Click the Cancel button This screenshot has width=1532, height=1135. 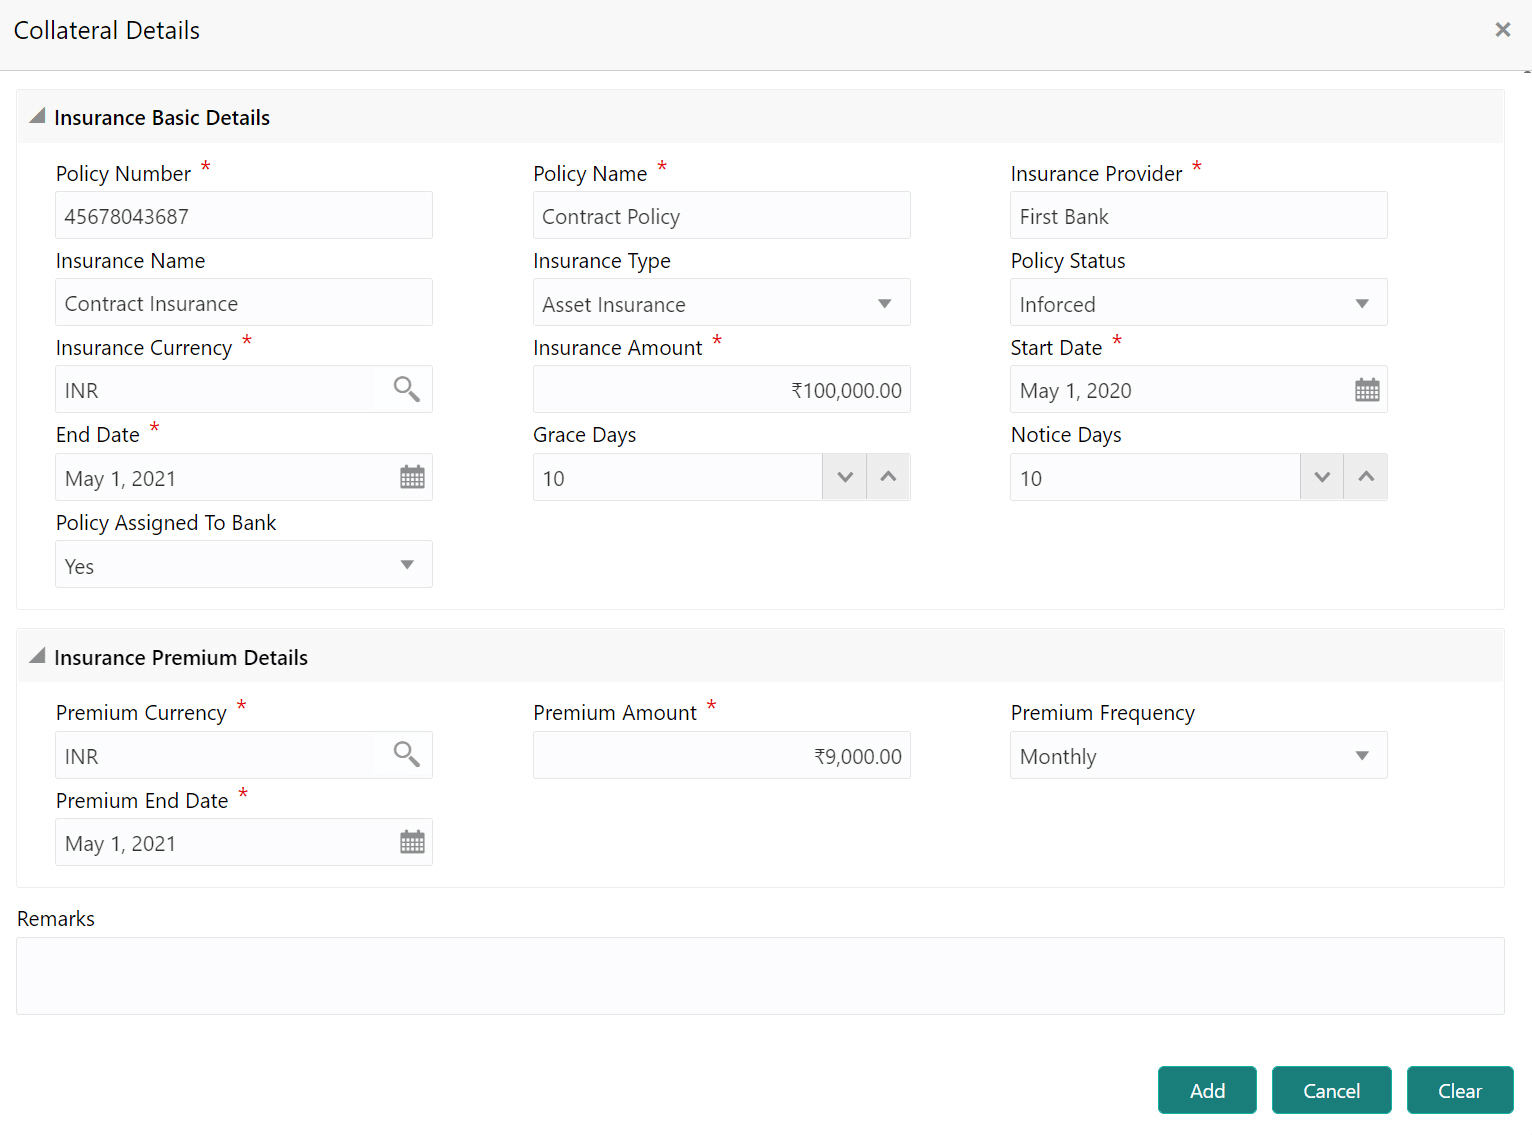pyautogui.click(x=1331, y=1090)
